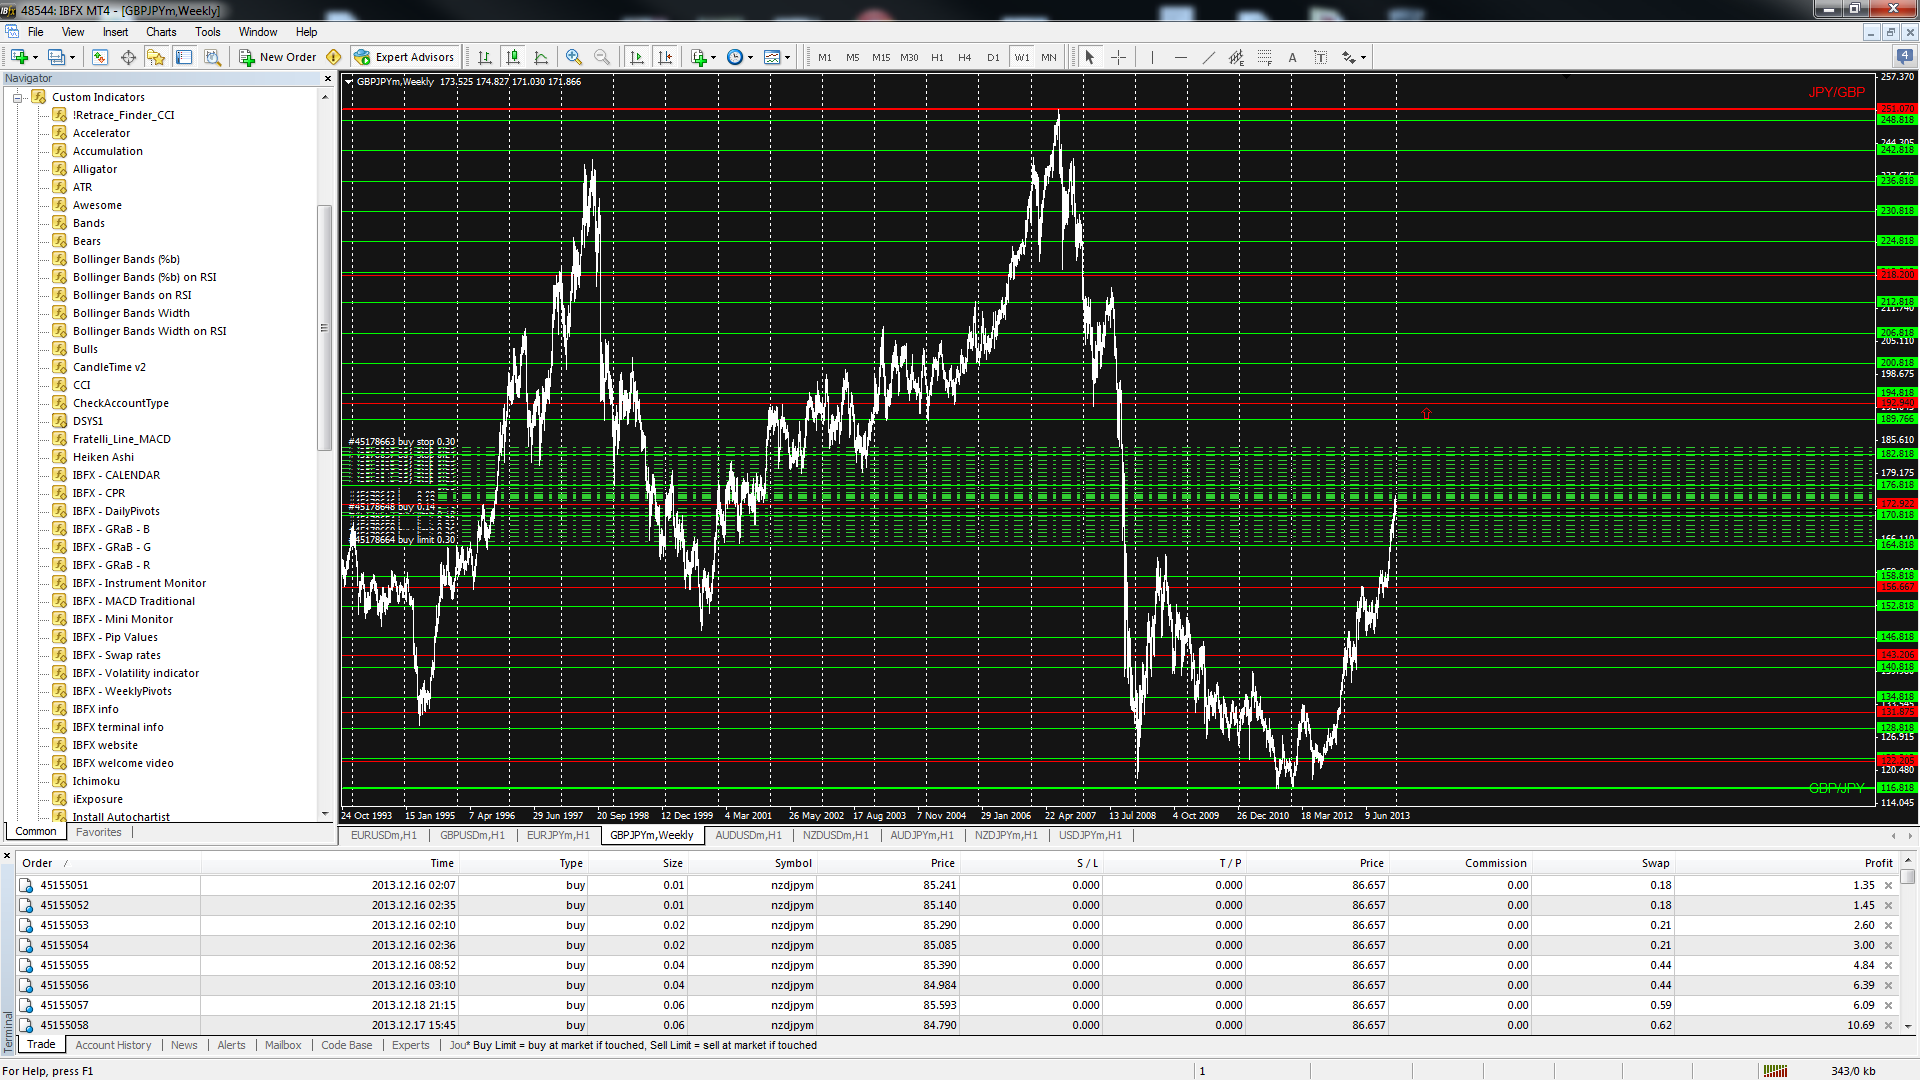The width and height of the screenshot is (1920, 1080).
Task: Open the Templates dropdown
Action: [777, 57]
